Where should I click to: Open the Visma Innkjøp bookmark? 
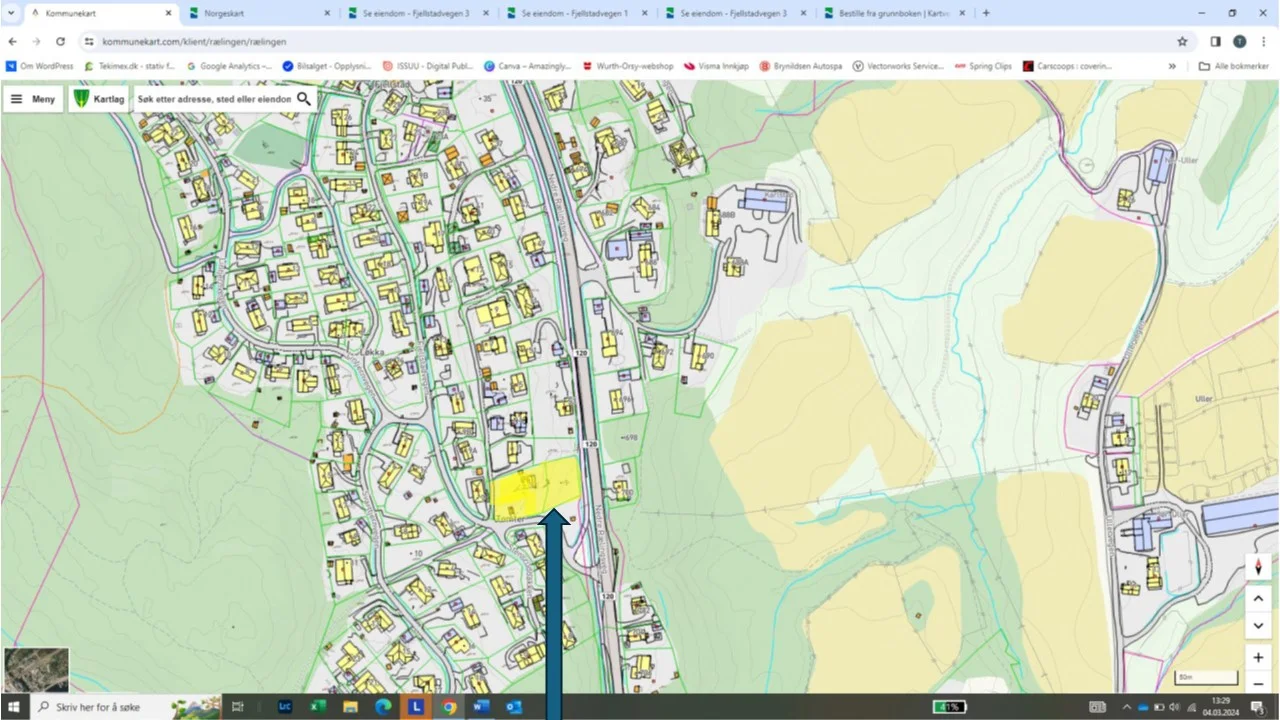pos(715,66)
